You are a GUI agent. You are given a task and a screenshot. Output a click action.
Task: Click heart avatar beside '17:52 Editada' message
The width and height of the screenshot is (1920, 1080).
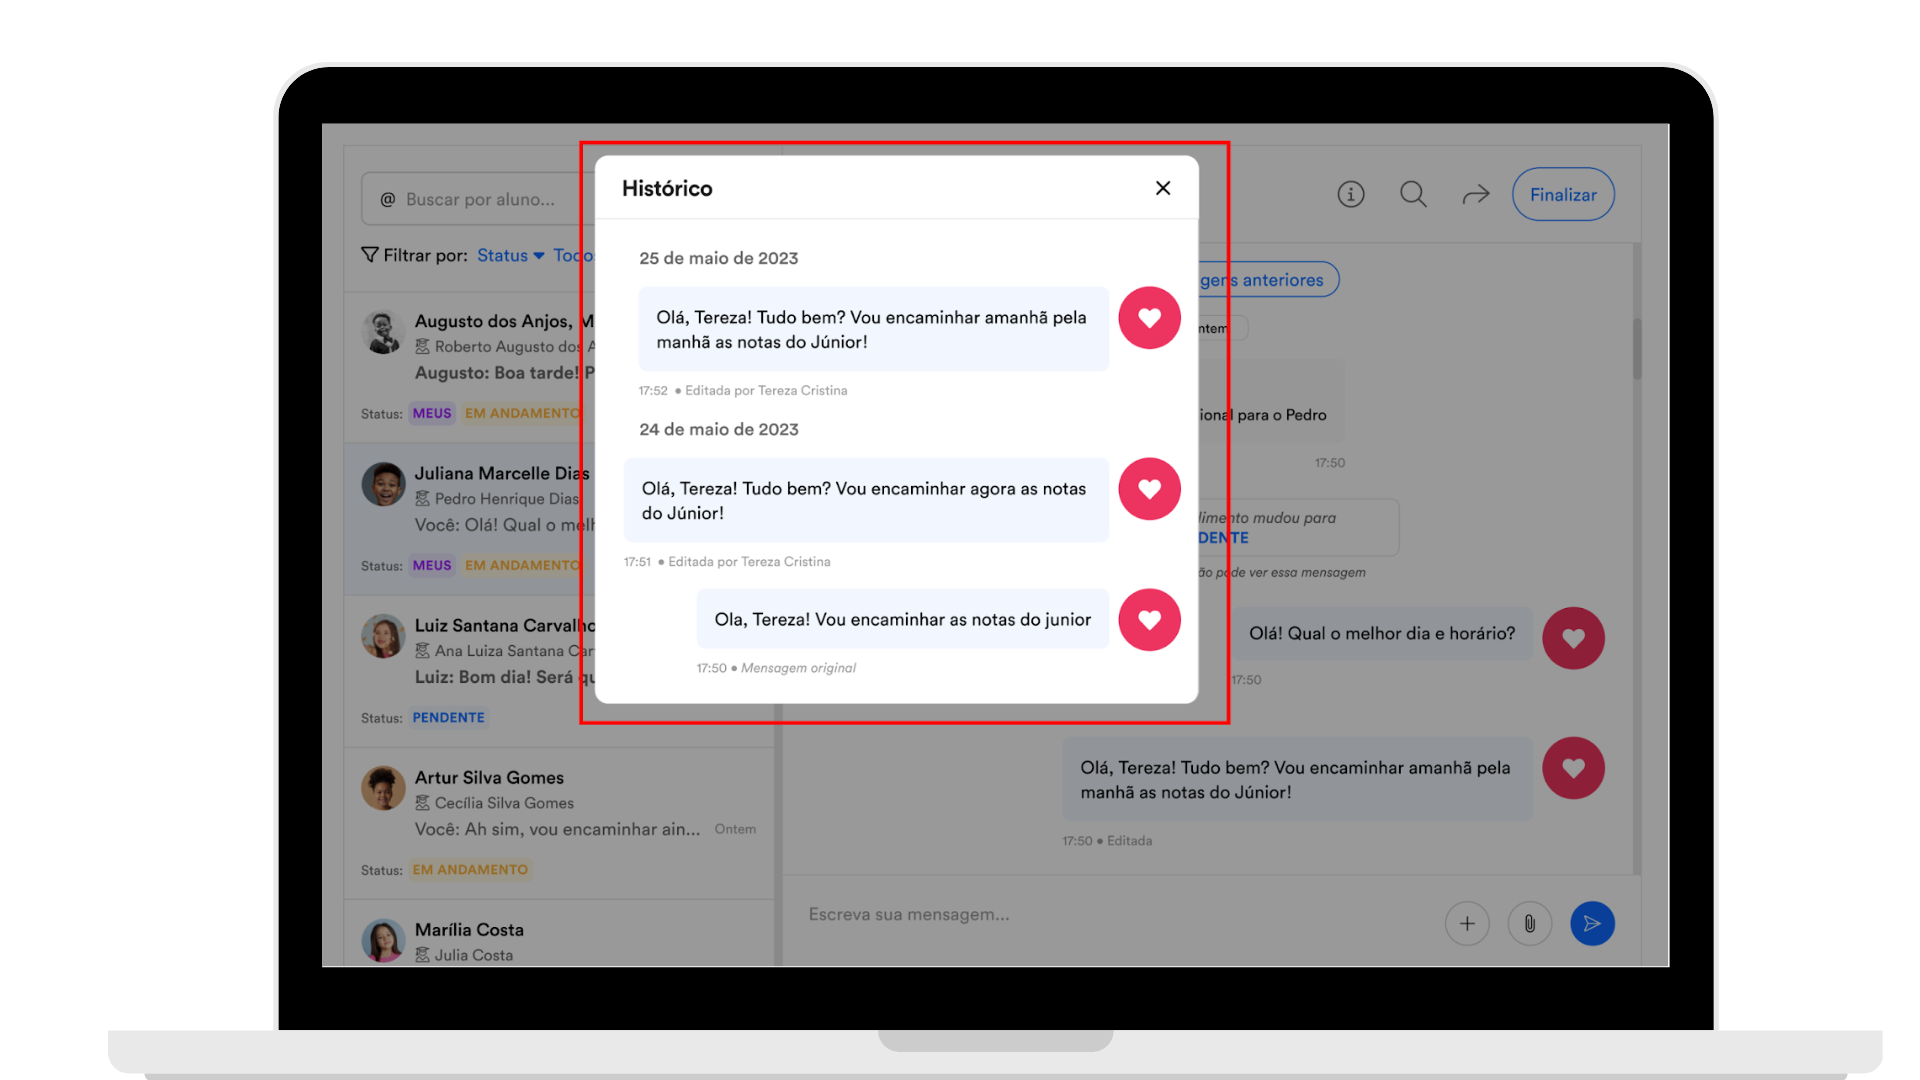pyautogui.click(x=1149, y=318)
